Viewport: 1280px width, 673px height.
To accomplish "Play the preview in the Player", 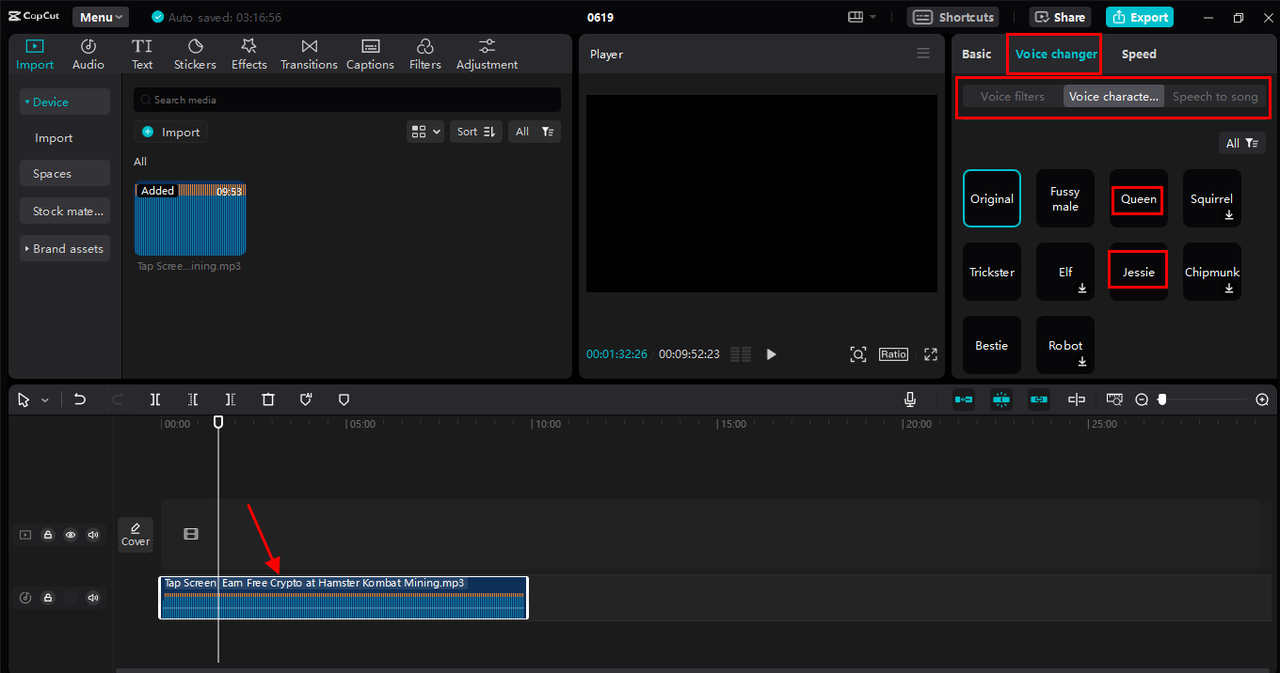I will click(x=771, y=354).
